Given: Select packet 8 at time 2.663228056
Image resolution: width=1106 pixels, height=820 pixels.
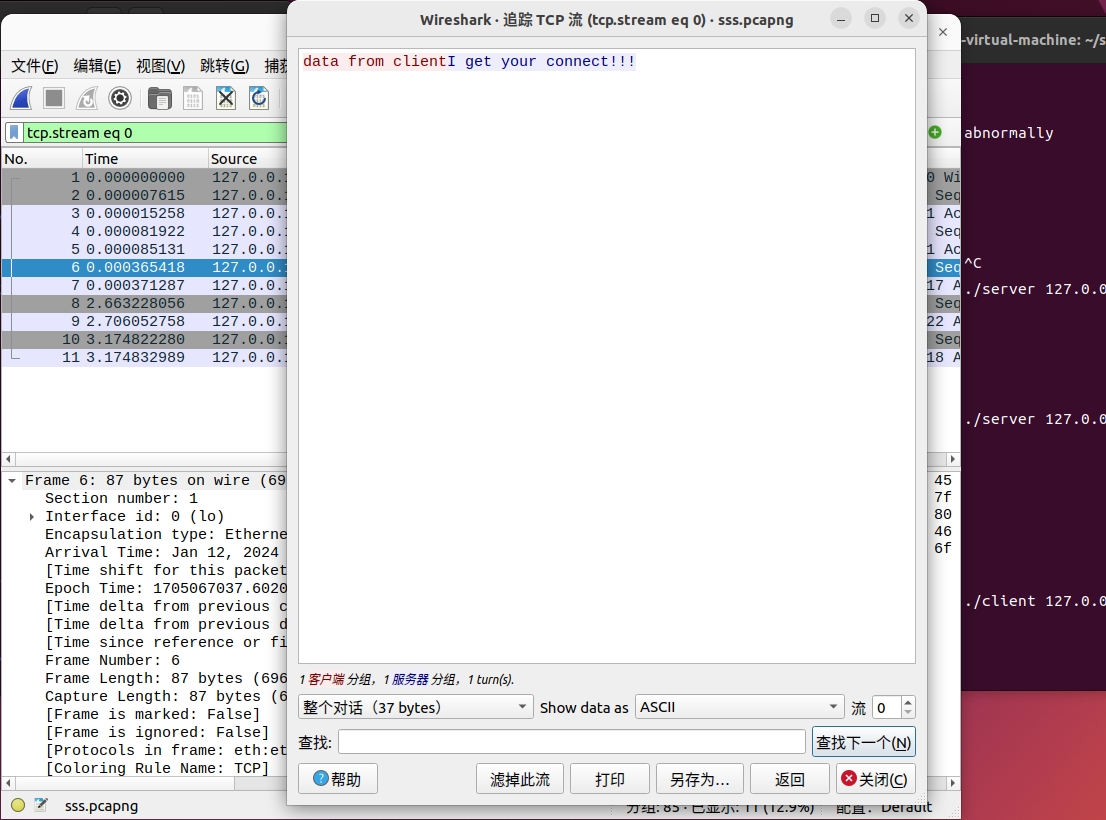Looking at the screenshot, I should click(144, 303).
